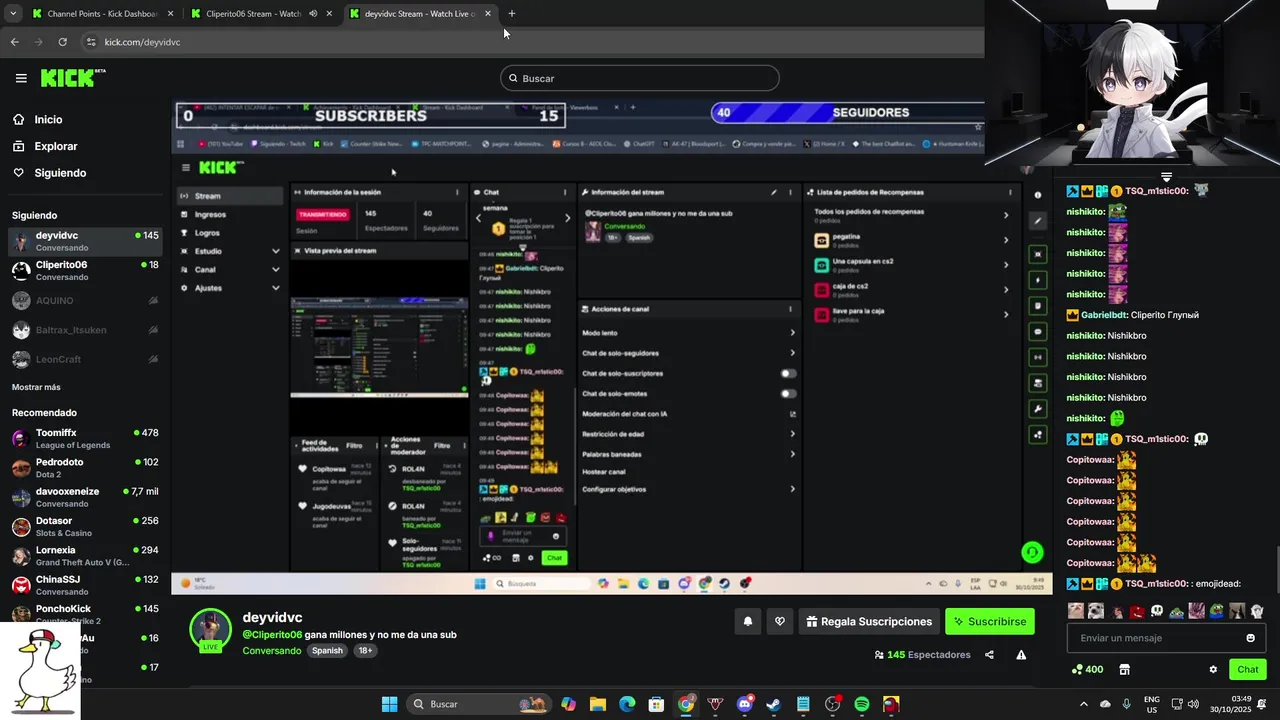Click the deyvidvc streamer avatar
The height and width of the screenshot is (720, 1280).
pyautogui.click(x=211, y=629)
